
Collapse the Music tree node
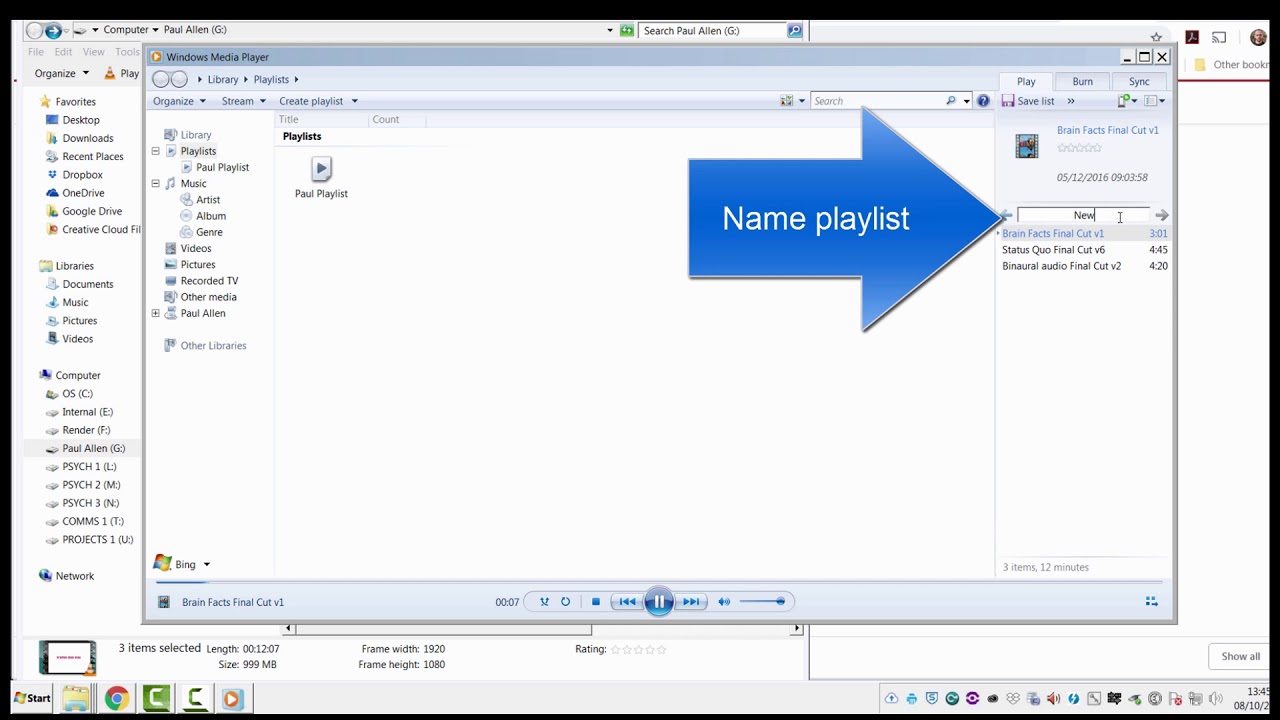point(156,184)
